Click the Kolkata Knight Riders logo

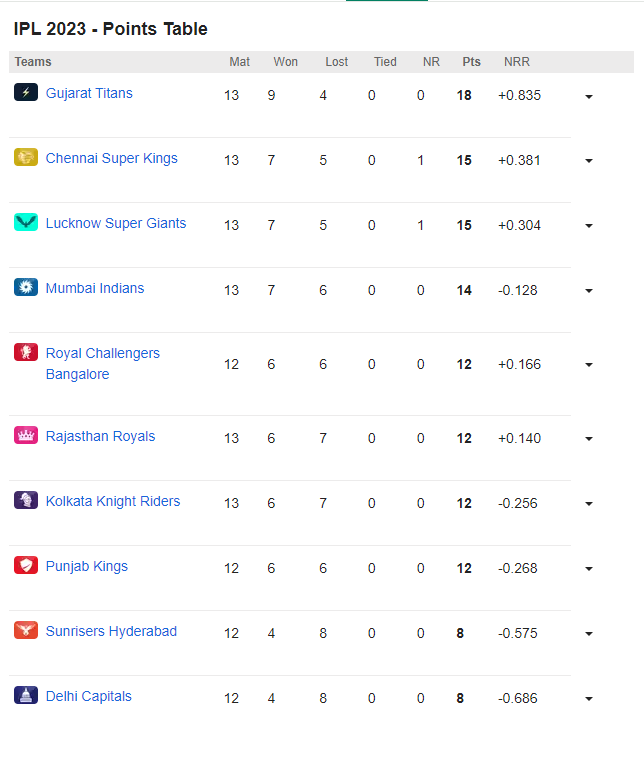(26, 500)
